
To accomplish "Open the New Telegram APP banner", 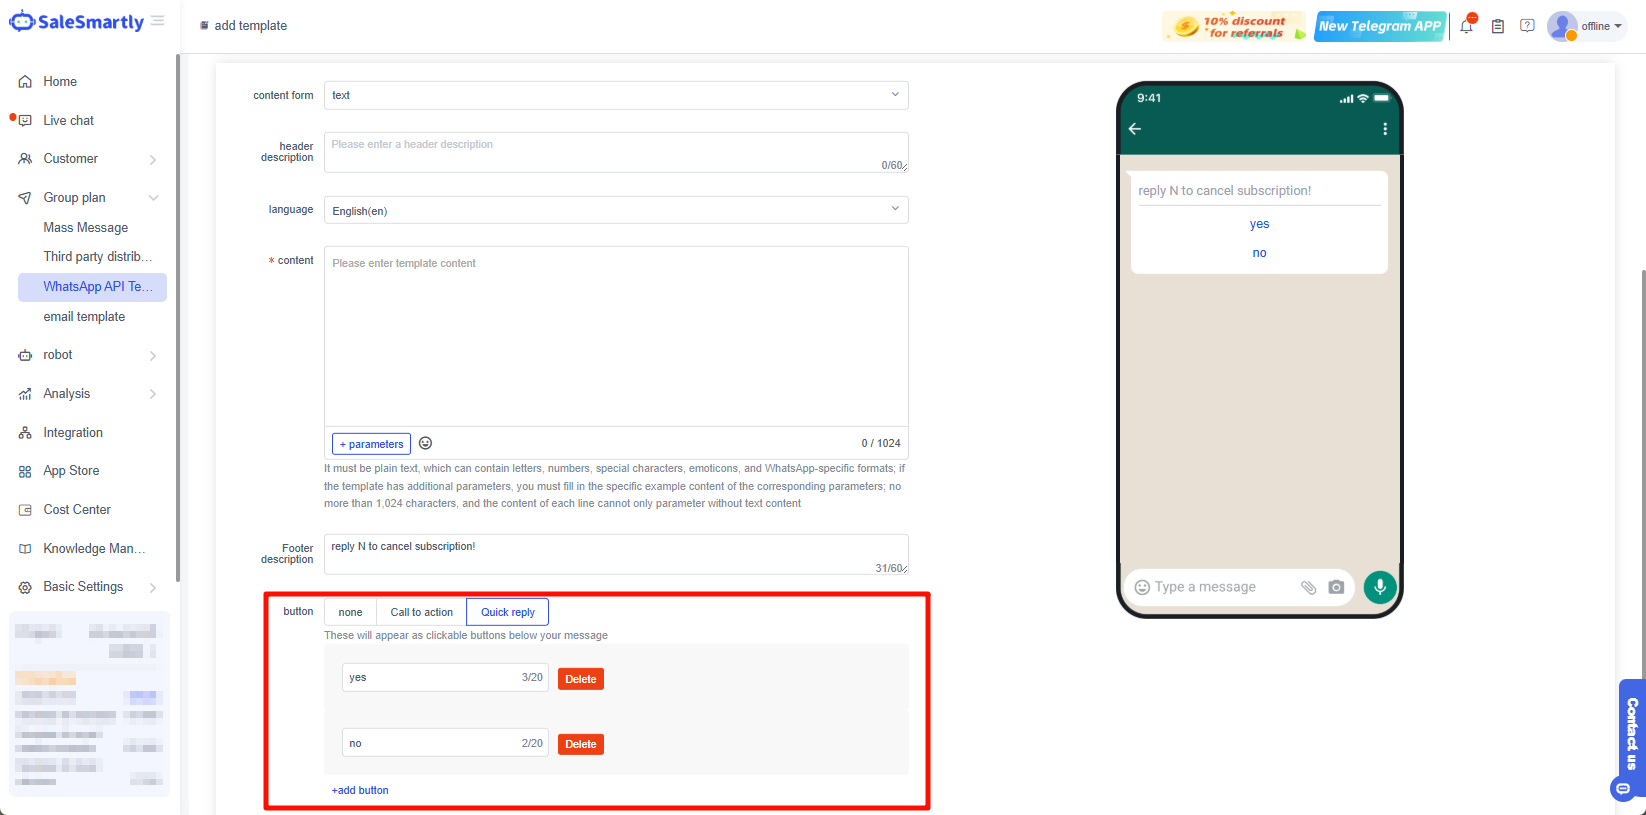I will [1380, 27].
